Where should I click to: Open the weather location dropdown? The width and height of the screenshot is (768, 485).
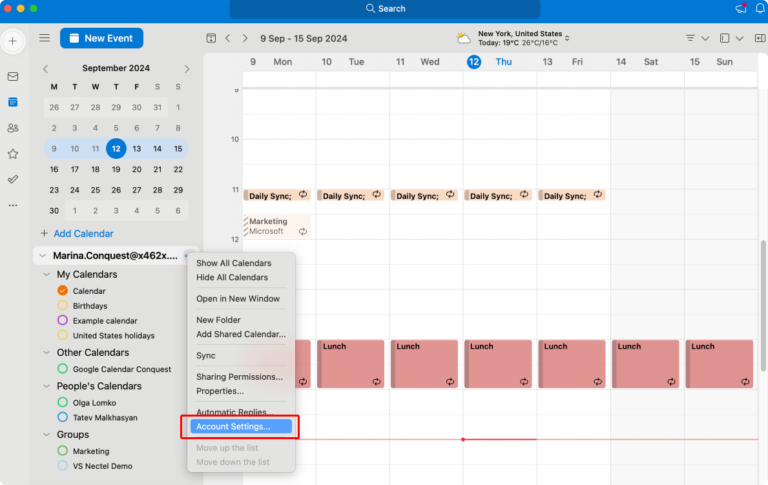(x=567, y=38)
